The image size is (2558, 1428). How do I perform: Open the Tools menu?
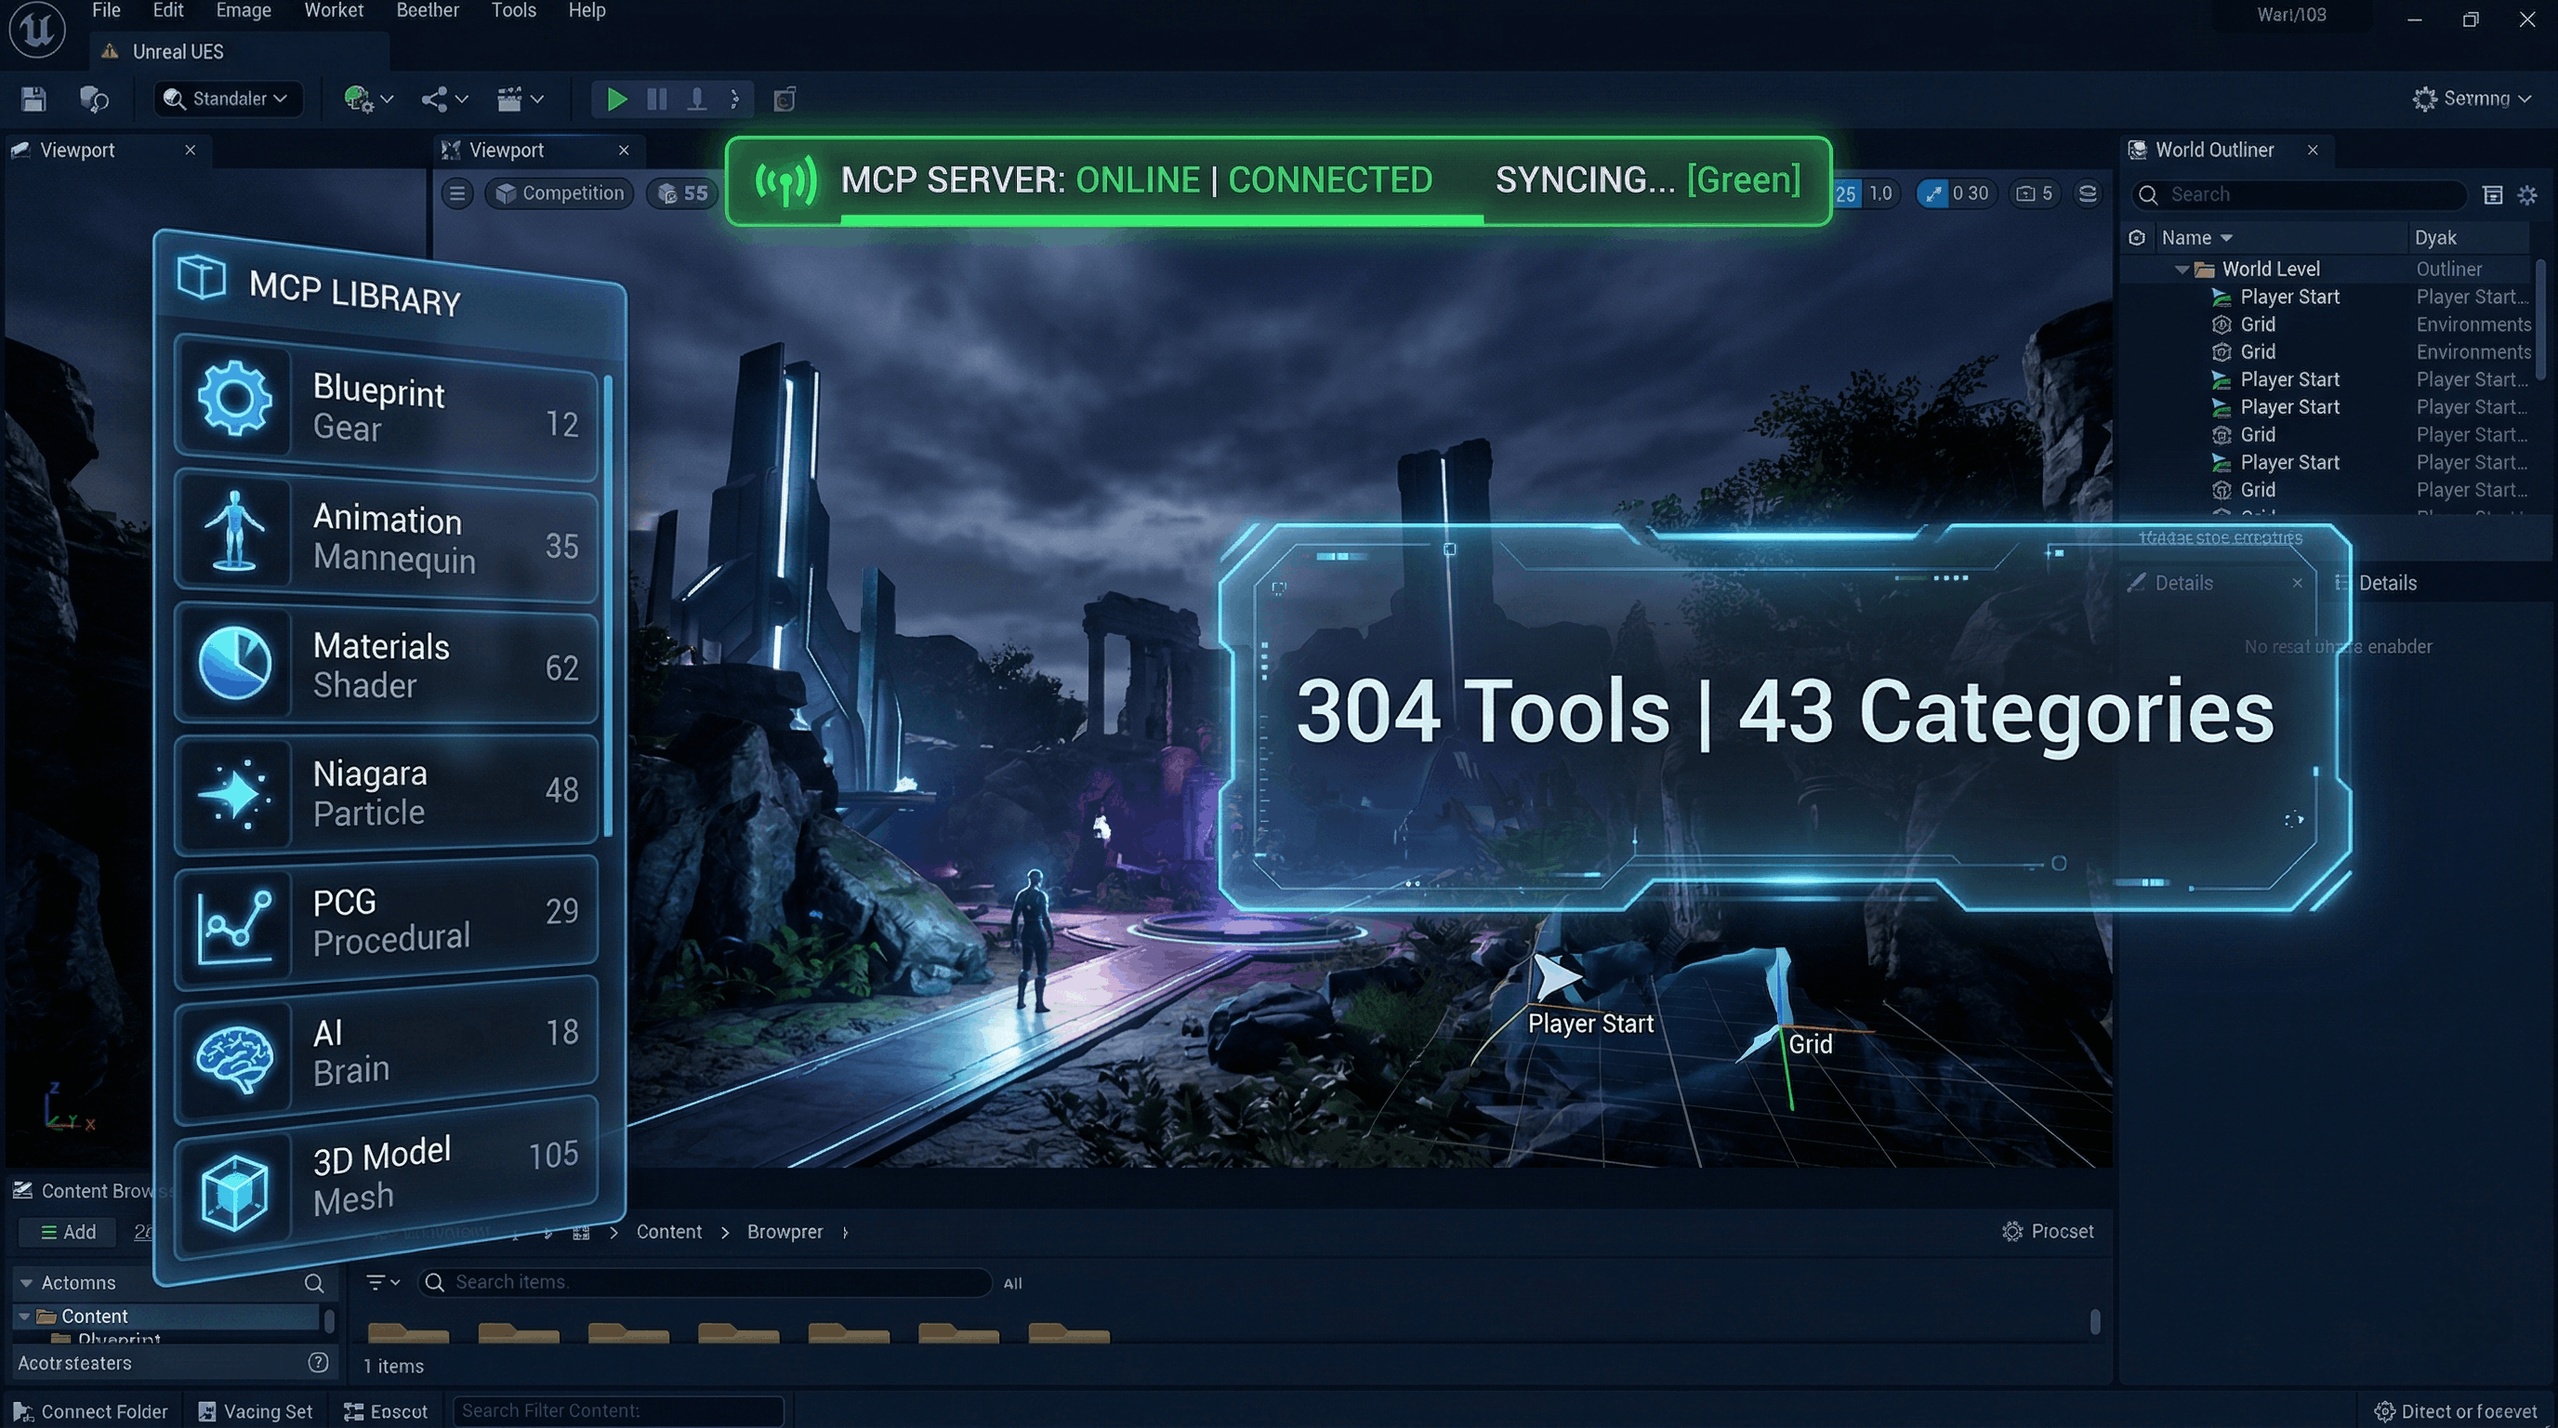pyautogui.click(x=513, y=10)
